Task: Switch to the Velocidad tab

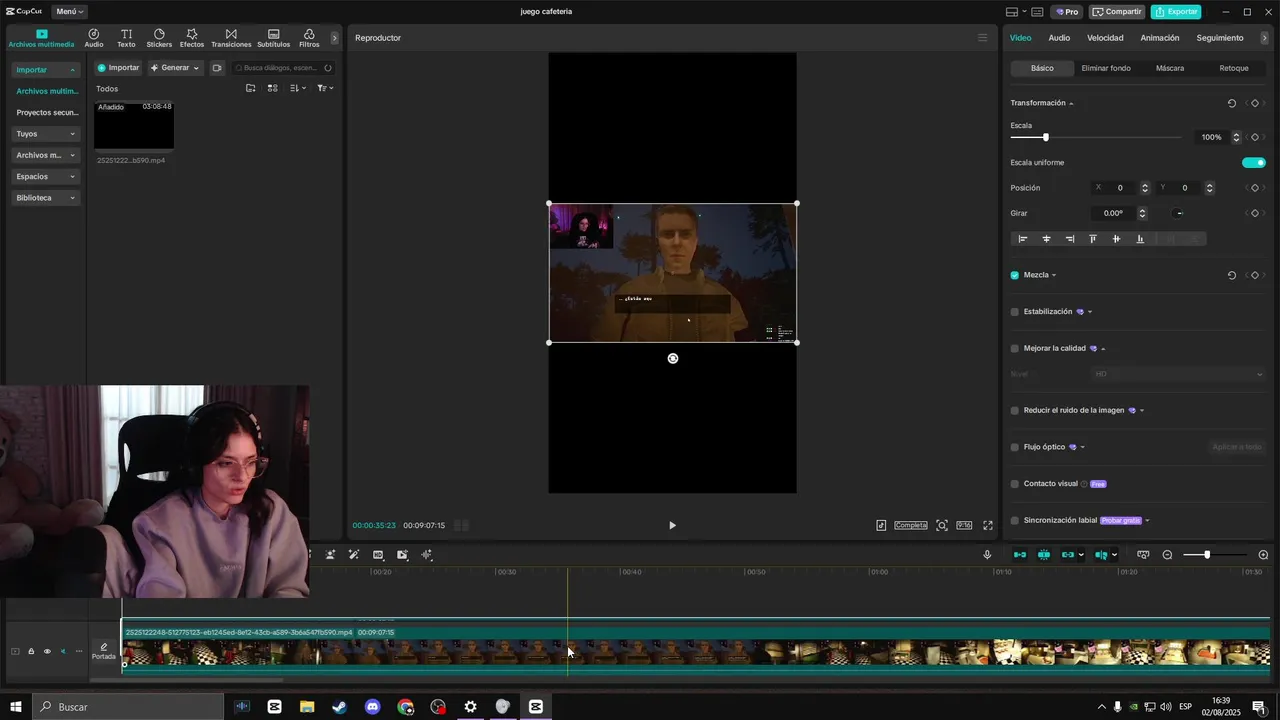Action: coord(1105,38)
